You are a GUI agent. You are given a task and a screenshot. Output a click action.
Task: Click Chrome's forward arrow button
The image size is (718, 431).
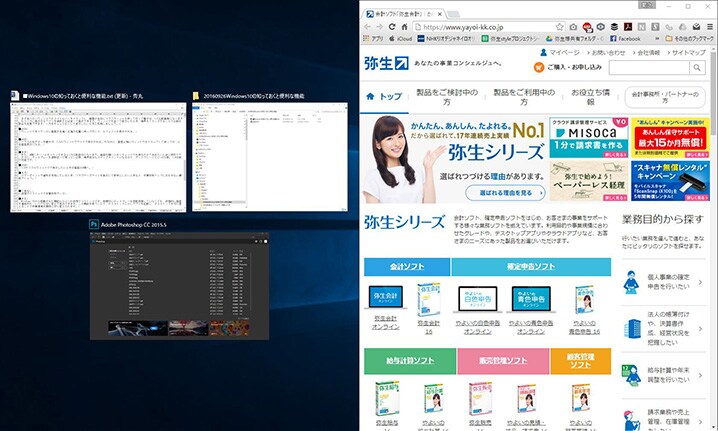click(x=380, y=27)
